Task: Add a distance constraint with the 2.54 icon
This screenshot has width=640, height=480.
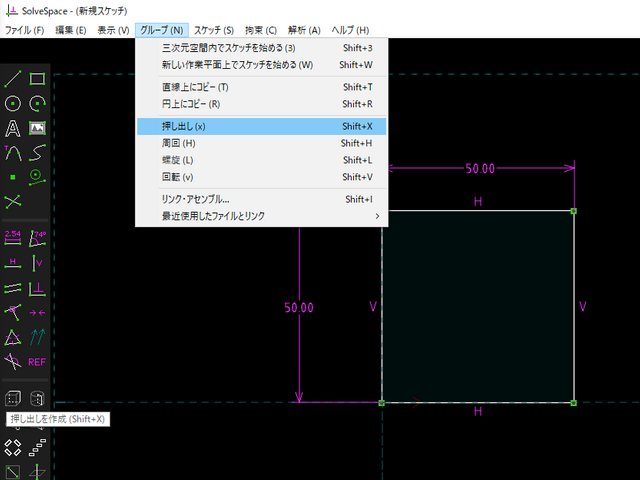Action: (x=13, y=238)
